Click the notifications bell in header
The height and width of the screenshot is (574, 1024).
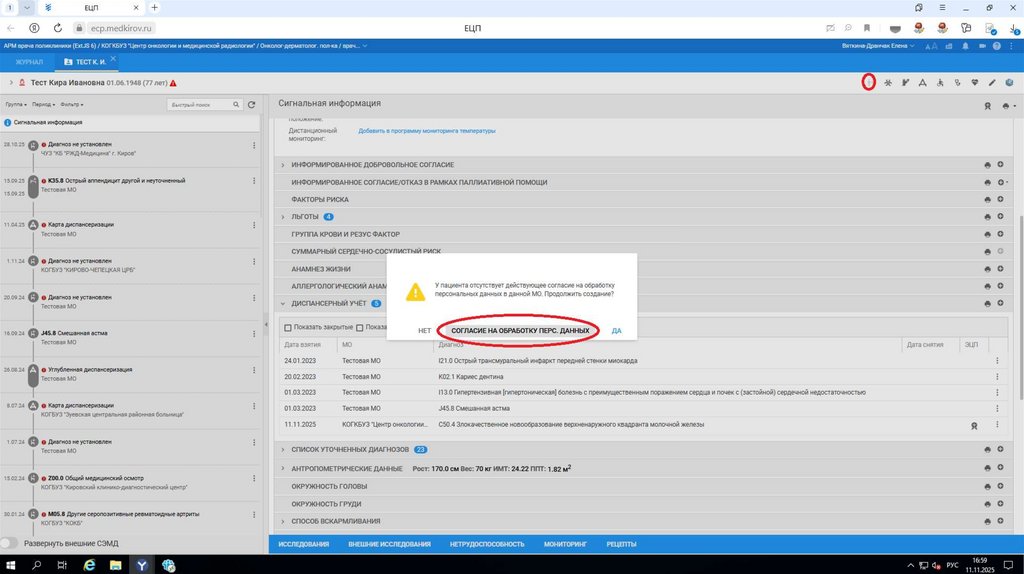coord(965,46)
